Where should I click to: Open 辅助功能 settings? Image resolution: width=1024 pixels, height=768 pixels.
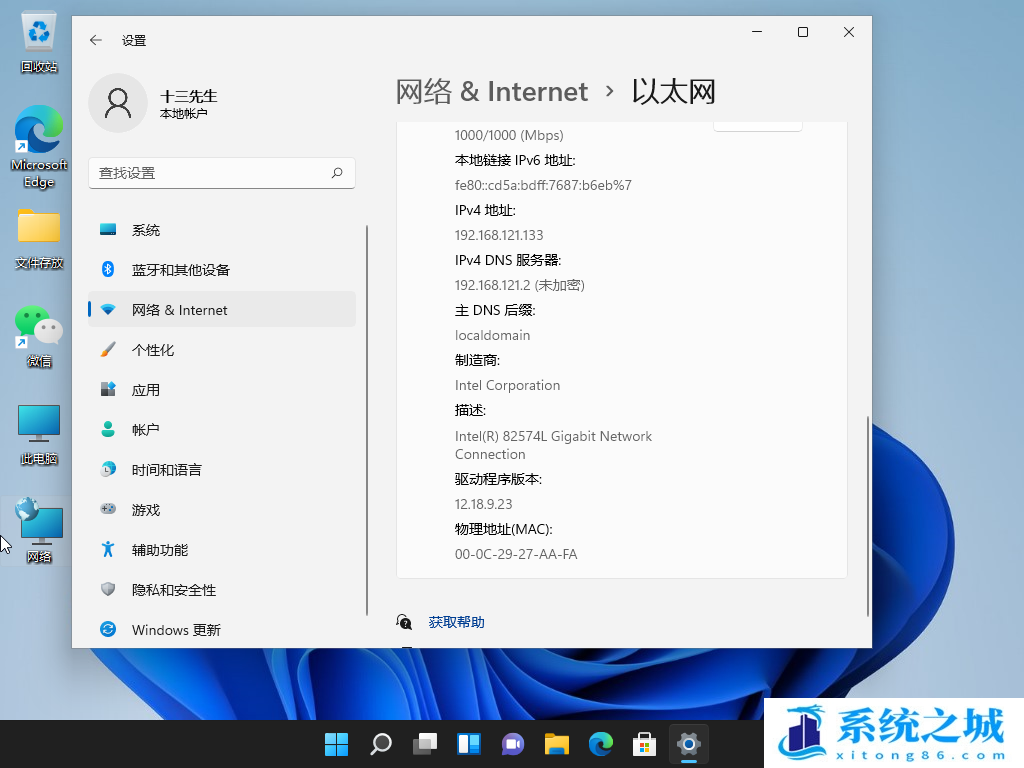[x=159, y=550]
